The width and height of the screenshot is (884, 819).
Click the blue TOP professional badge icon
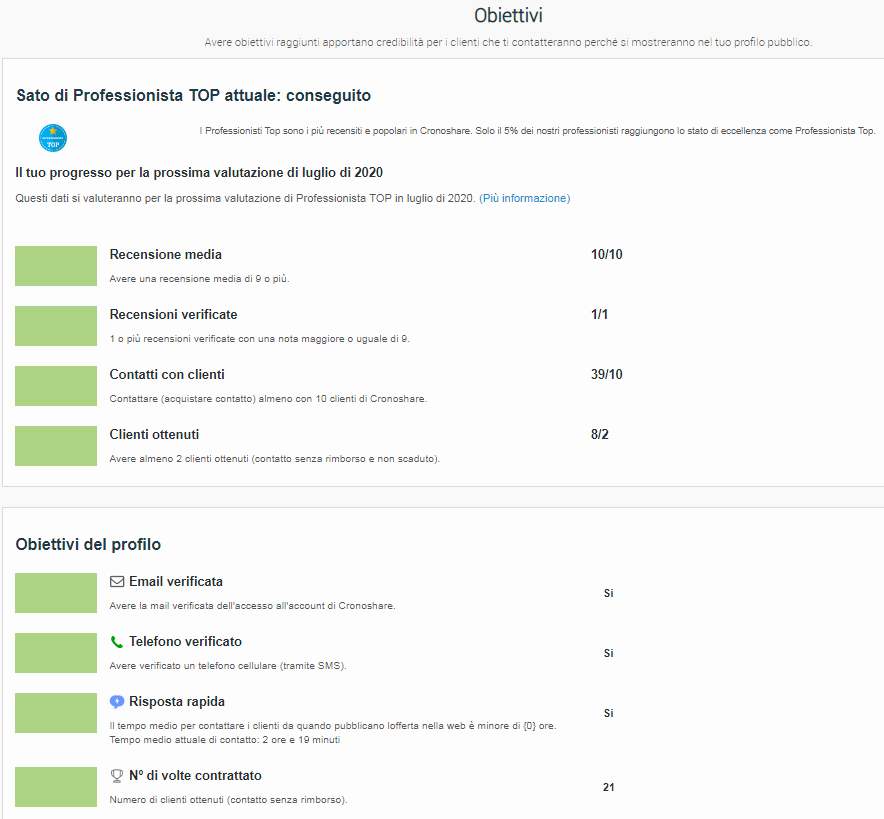[x=53, y=138]
